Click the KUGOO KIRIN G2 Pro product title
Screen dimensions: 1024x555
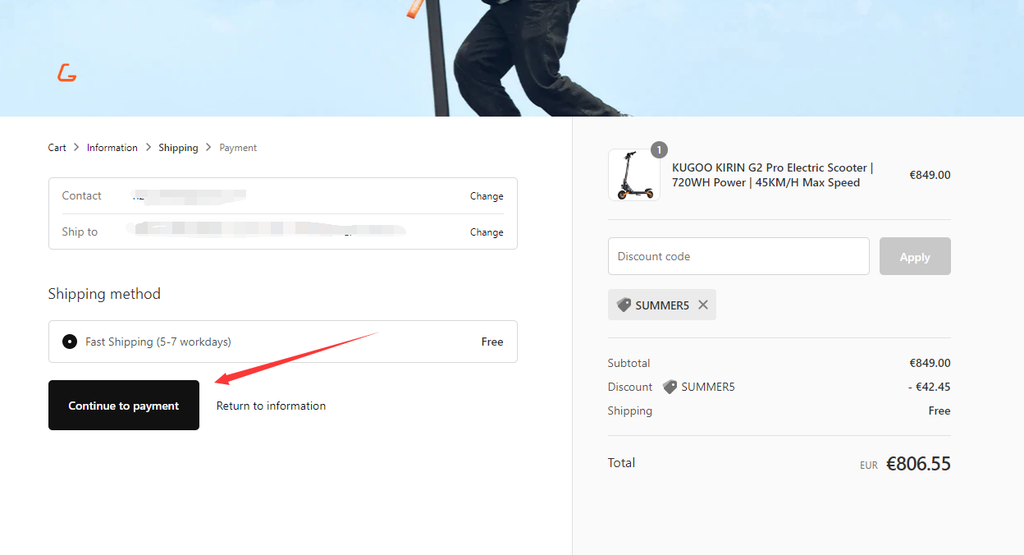(x=773, y=175)
